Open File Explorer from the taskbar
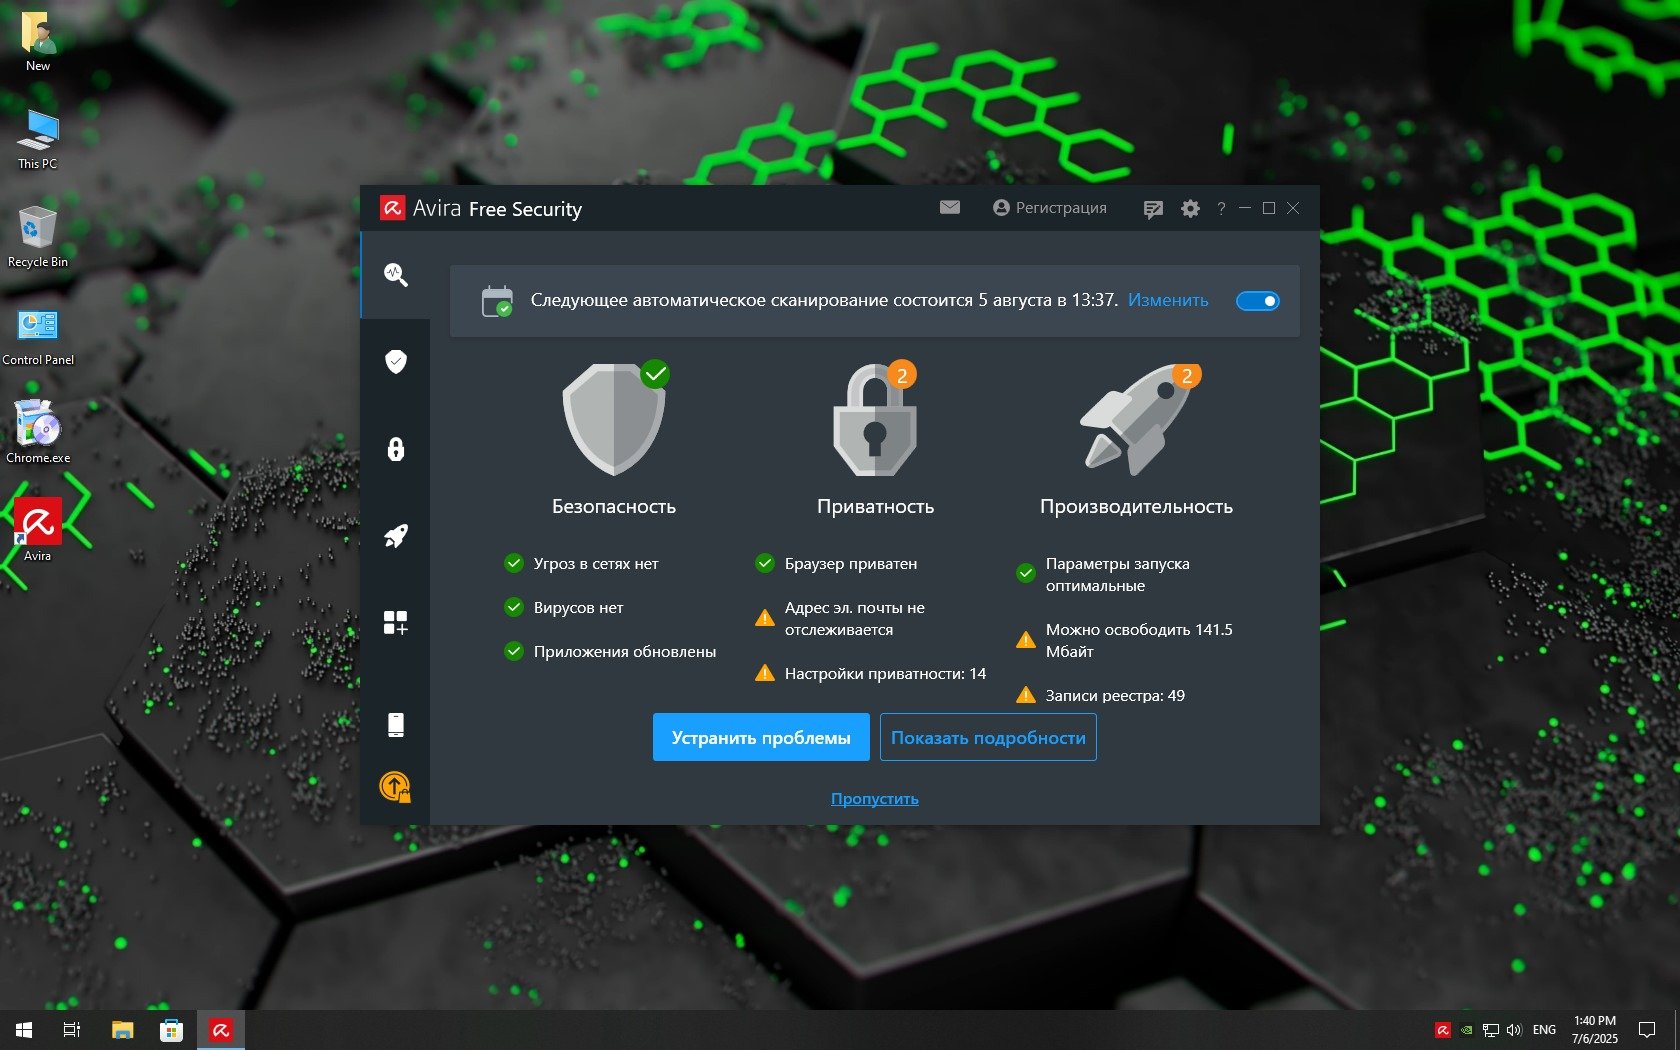 click(x=122, y=1030)
